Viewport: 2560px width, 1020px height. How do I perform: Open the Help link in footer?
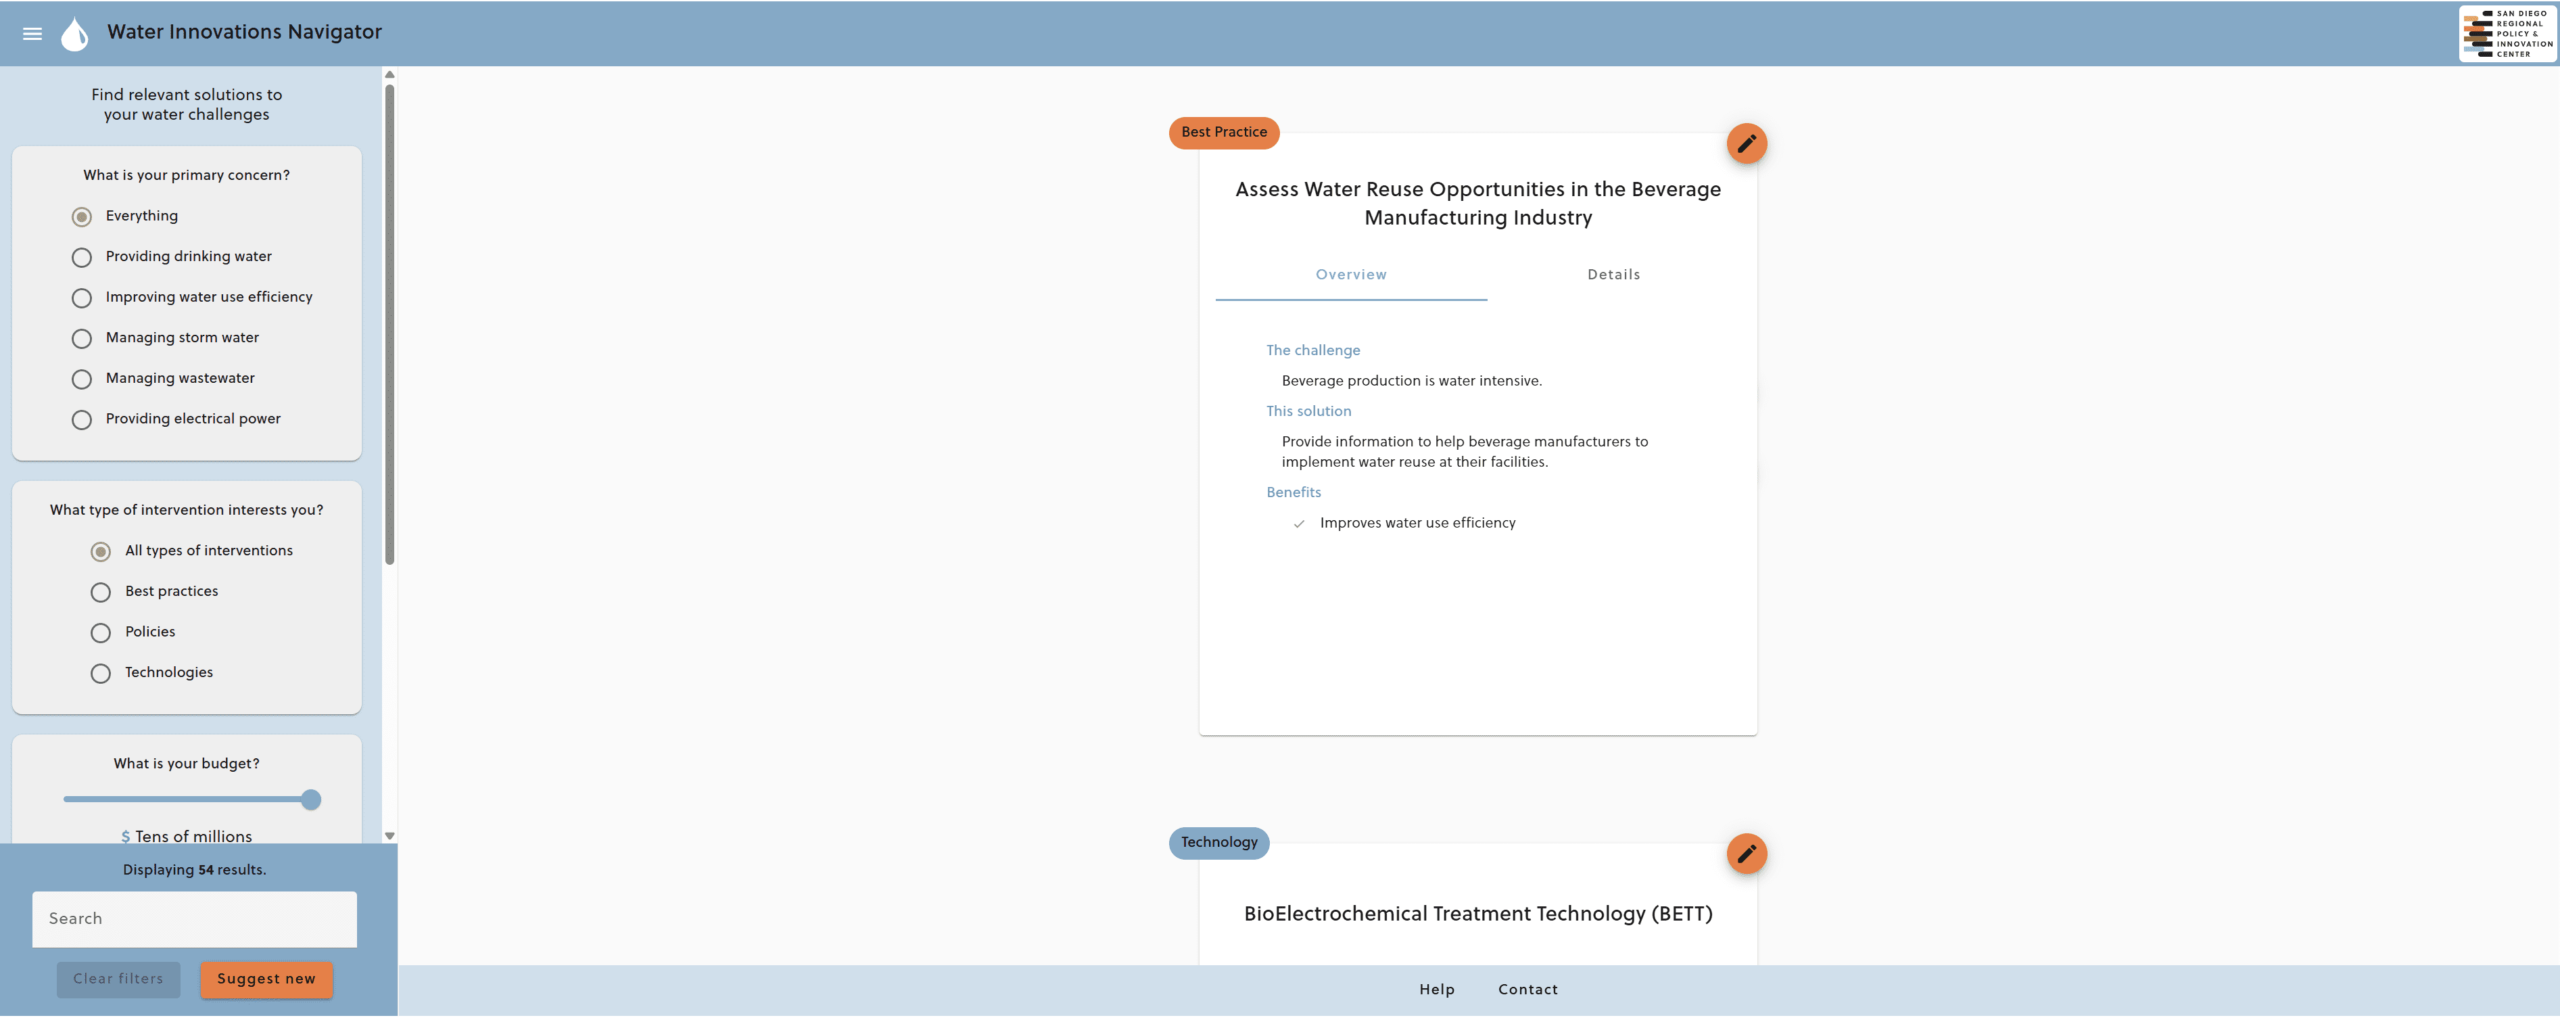tap(1436, 990)
